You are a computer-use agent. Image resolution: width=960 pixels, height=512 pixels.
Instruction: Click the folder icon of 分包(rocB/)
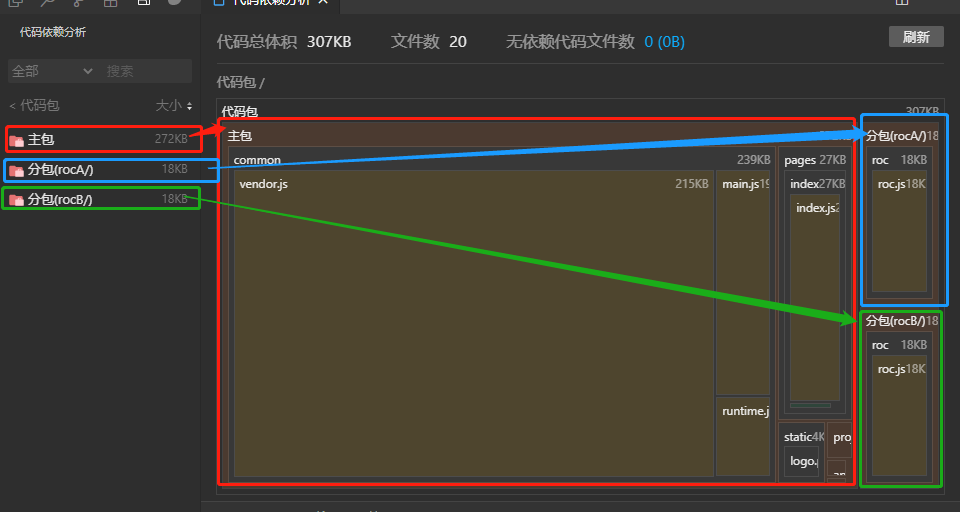click(16, 200)
